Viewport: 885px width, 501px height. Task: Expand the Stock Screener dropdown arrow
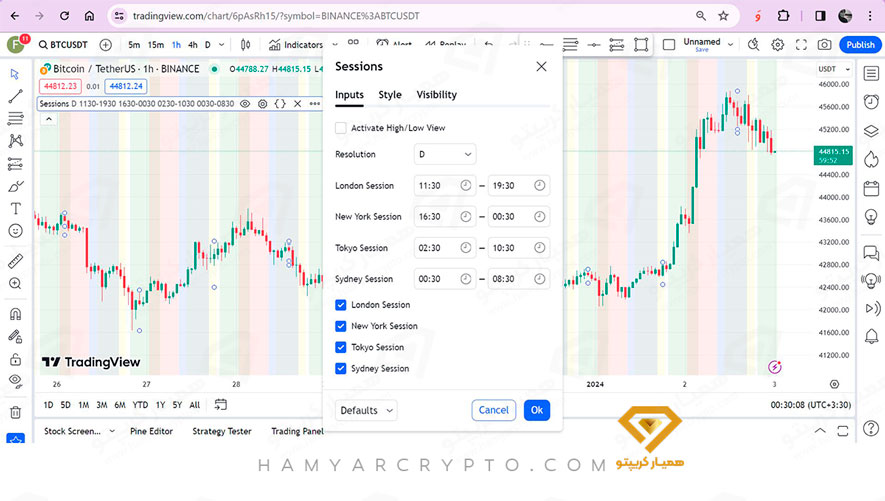(x=112, y=430)
